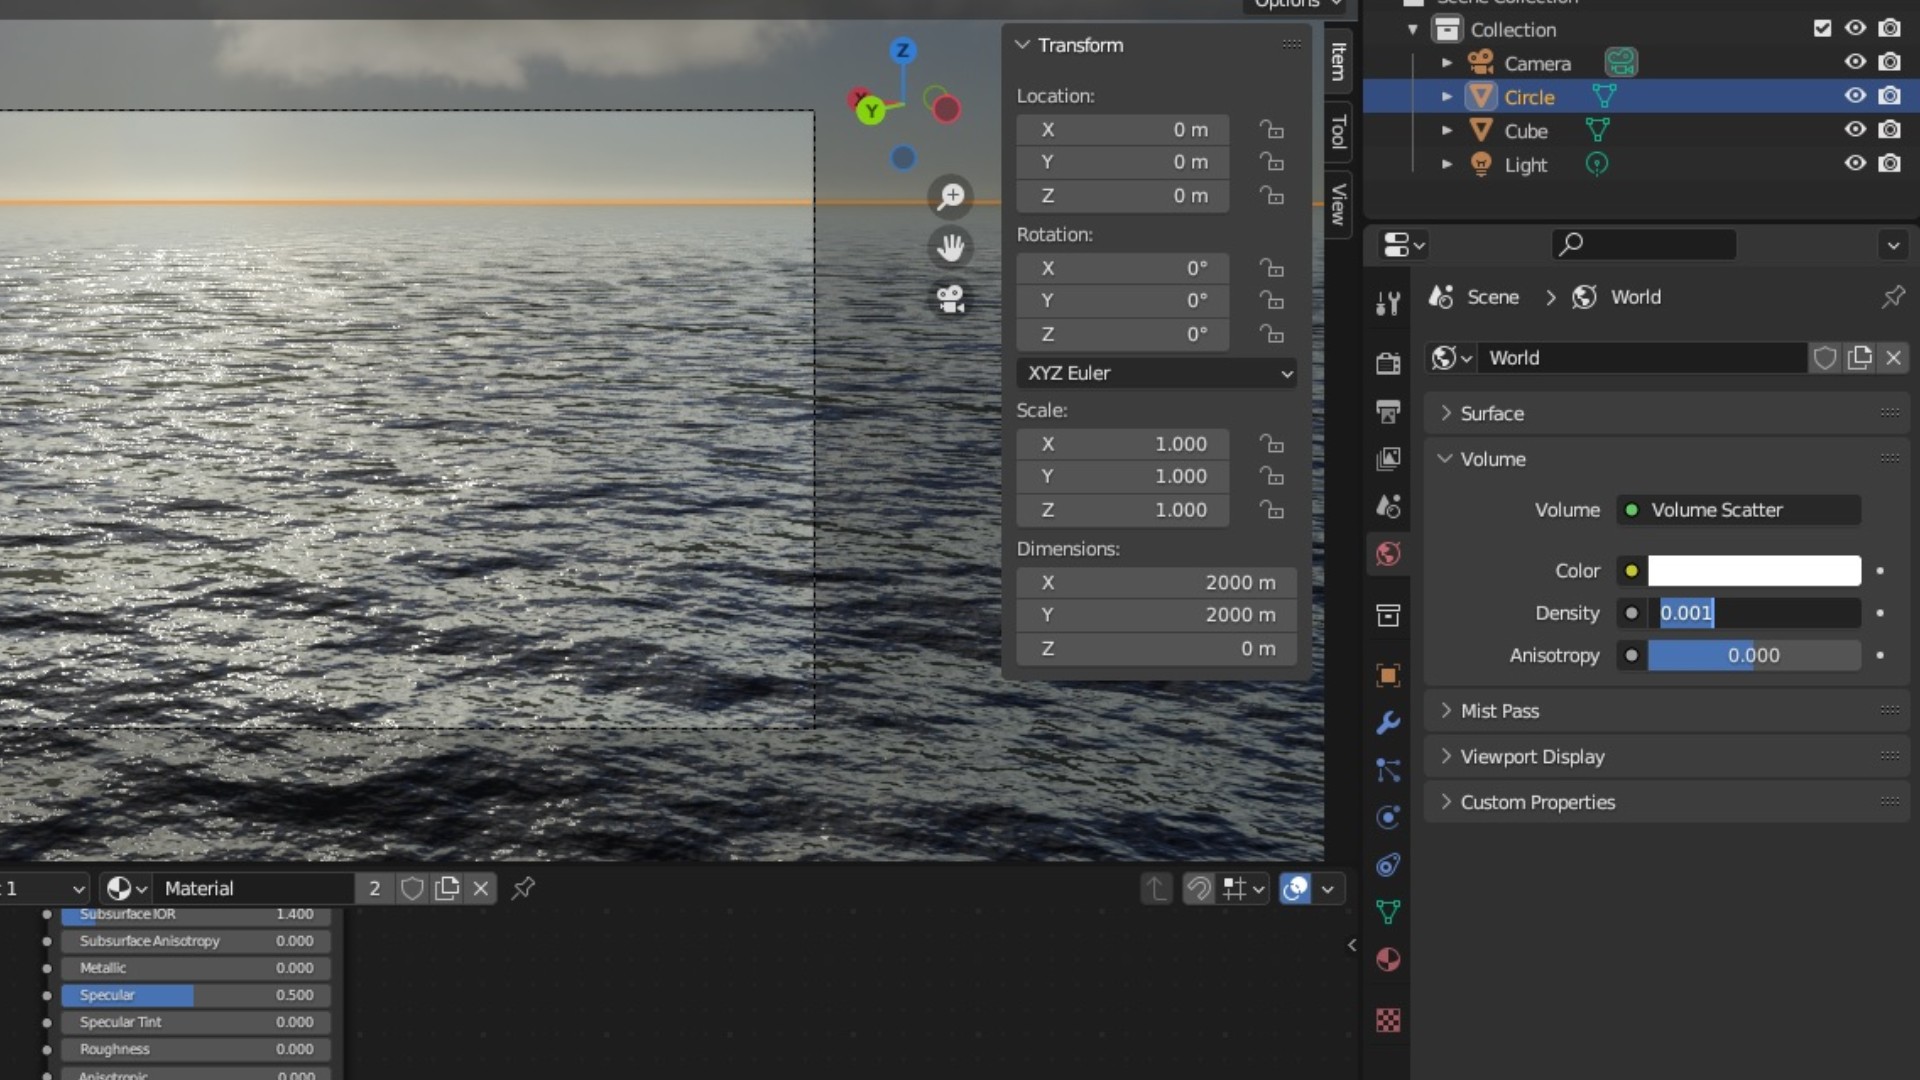Open the Render properties tab icon
This screenshot has height=1080, width=1920.
coord(1388,363)
